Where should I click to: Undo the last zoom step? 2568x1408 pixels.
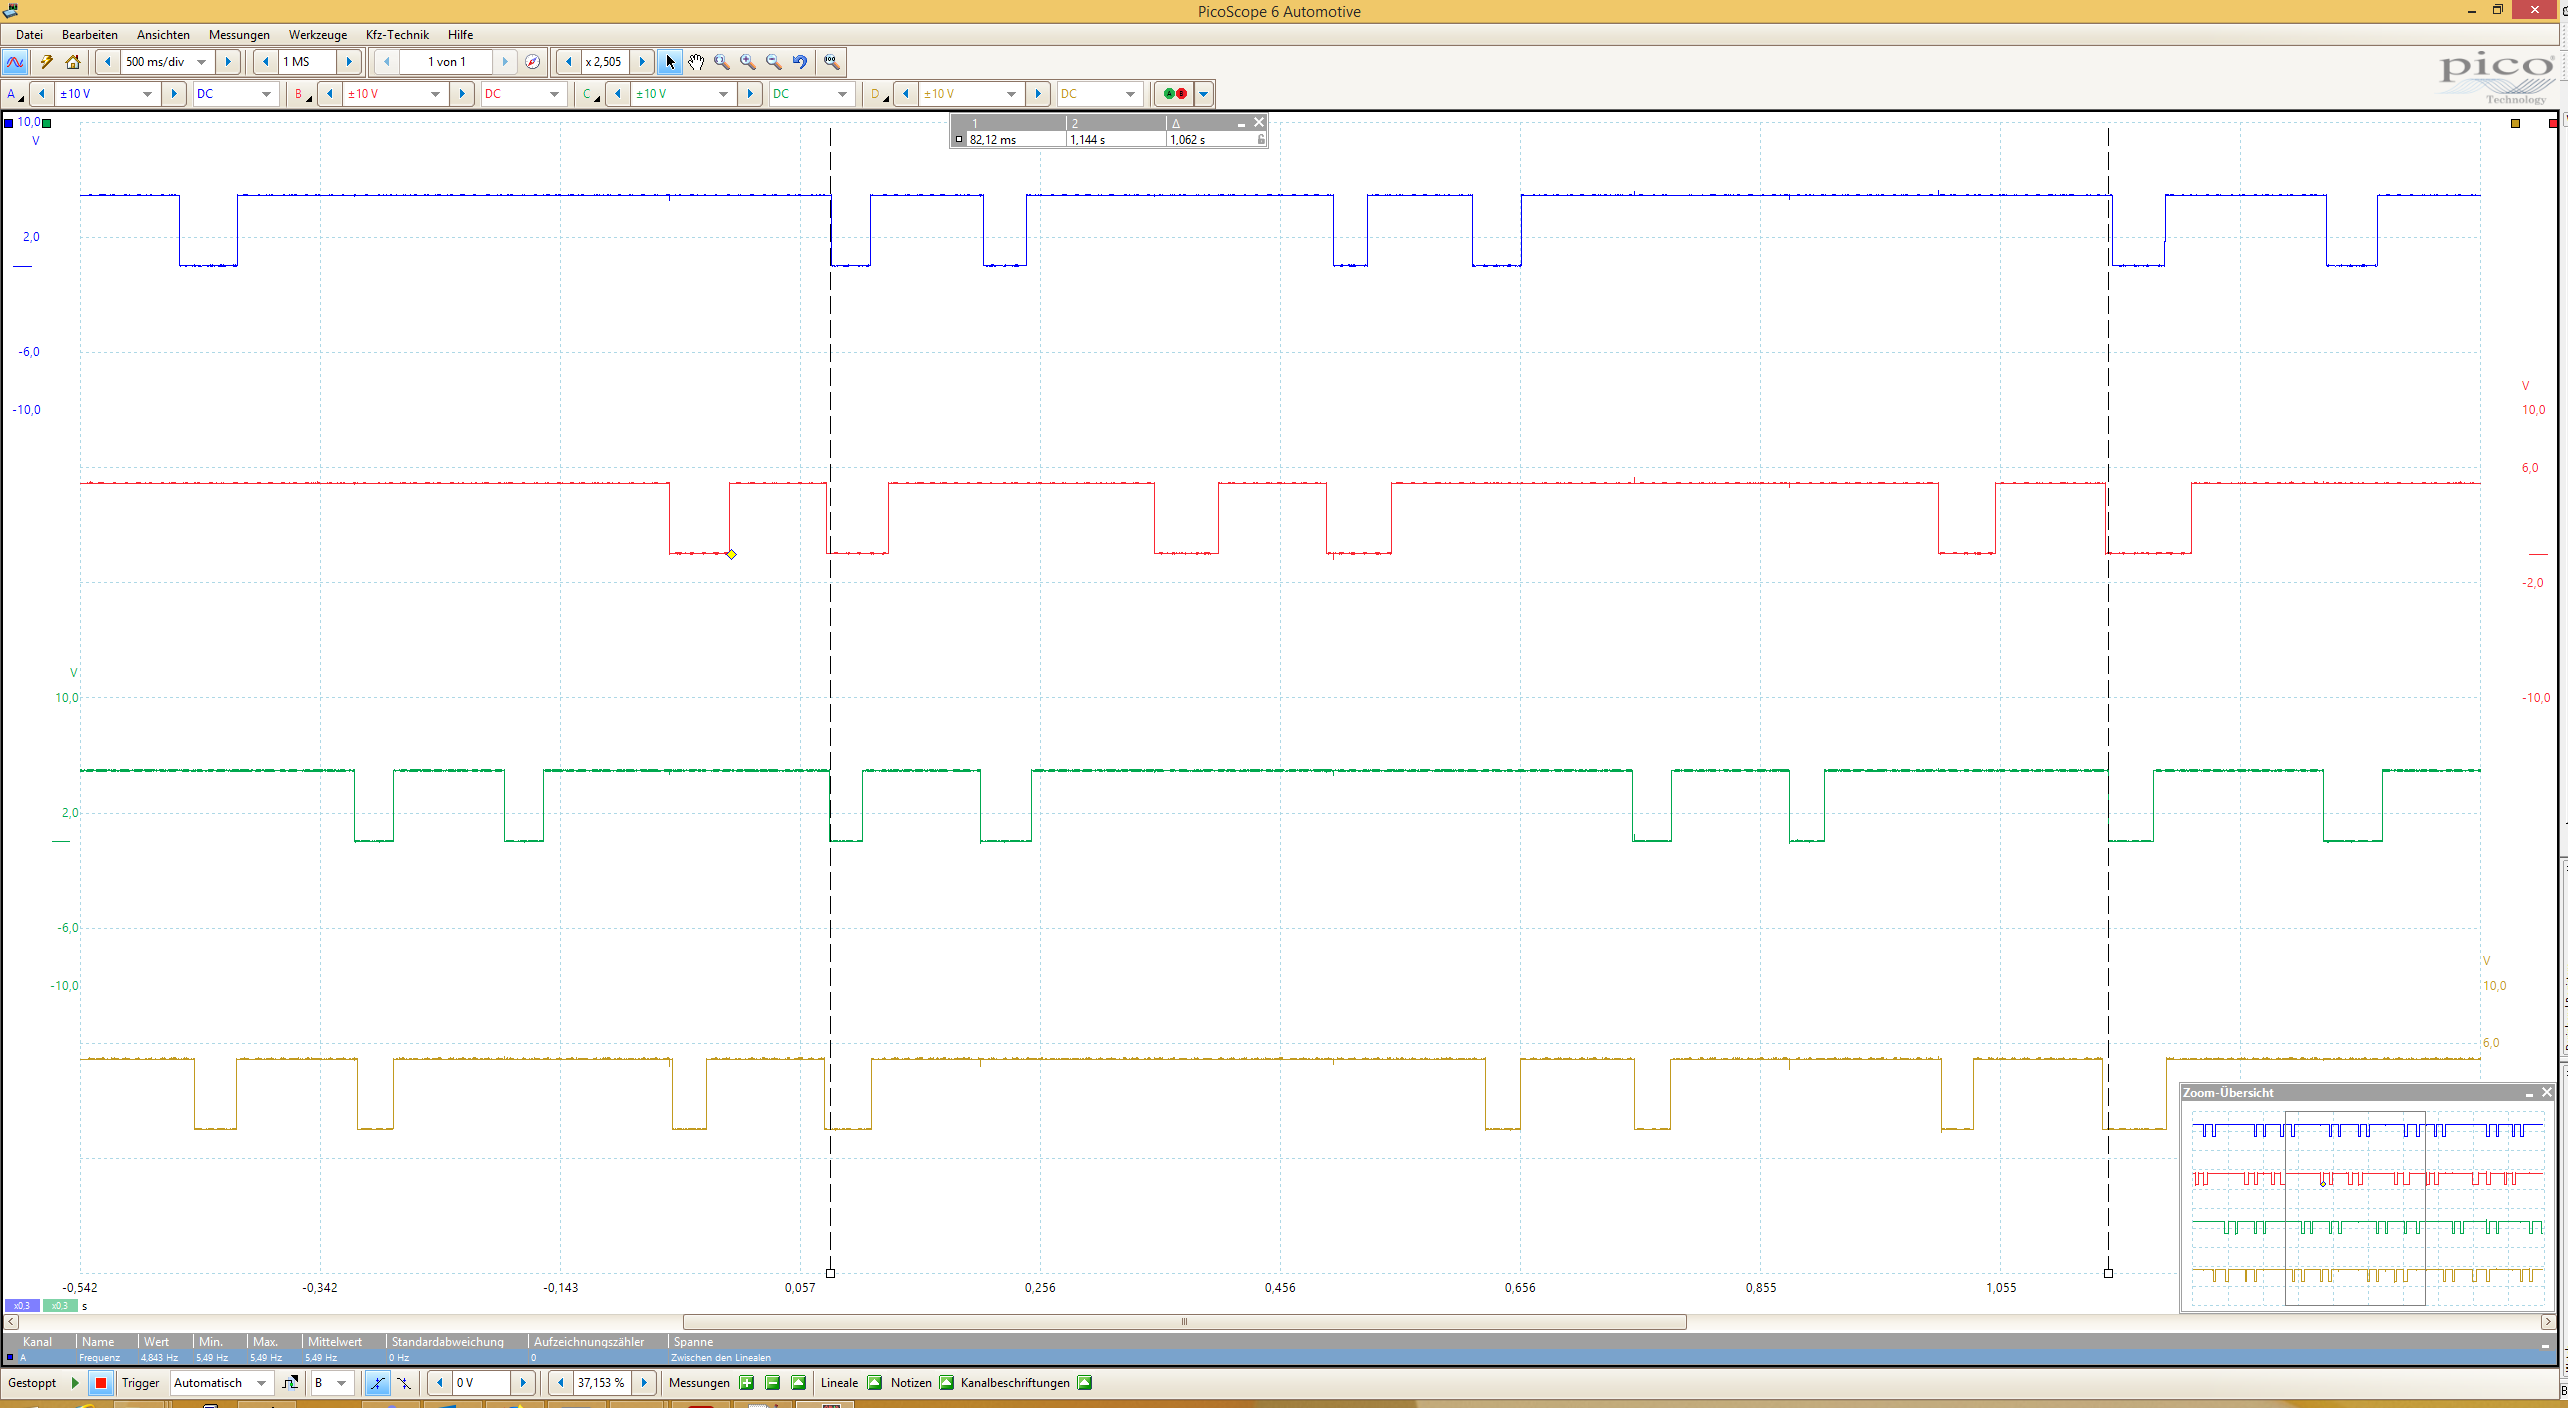[800, 62]
